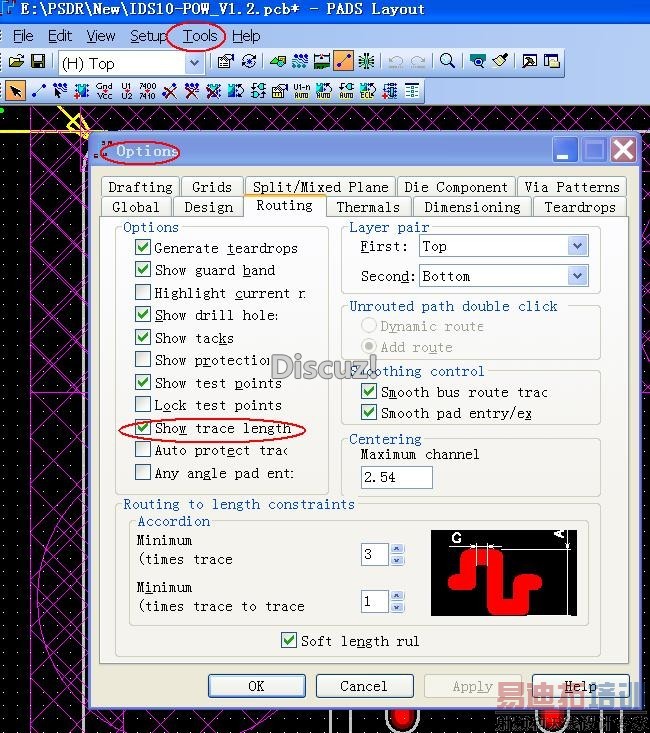650x733 pixels.
Task: Switch to the Via Patterns tab
Action: pos(571,187)
